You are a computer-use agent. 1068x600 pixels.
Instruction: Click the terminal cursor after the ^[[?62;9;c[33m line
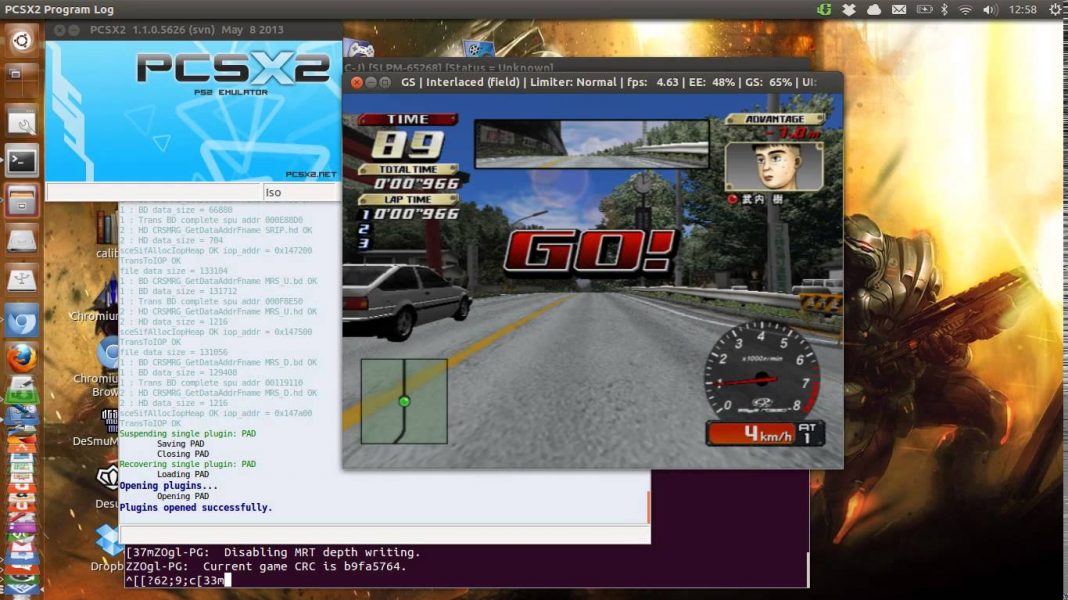click(x=228, y=580)
